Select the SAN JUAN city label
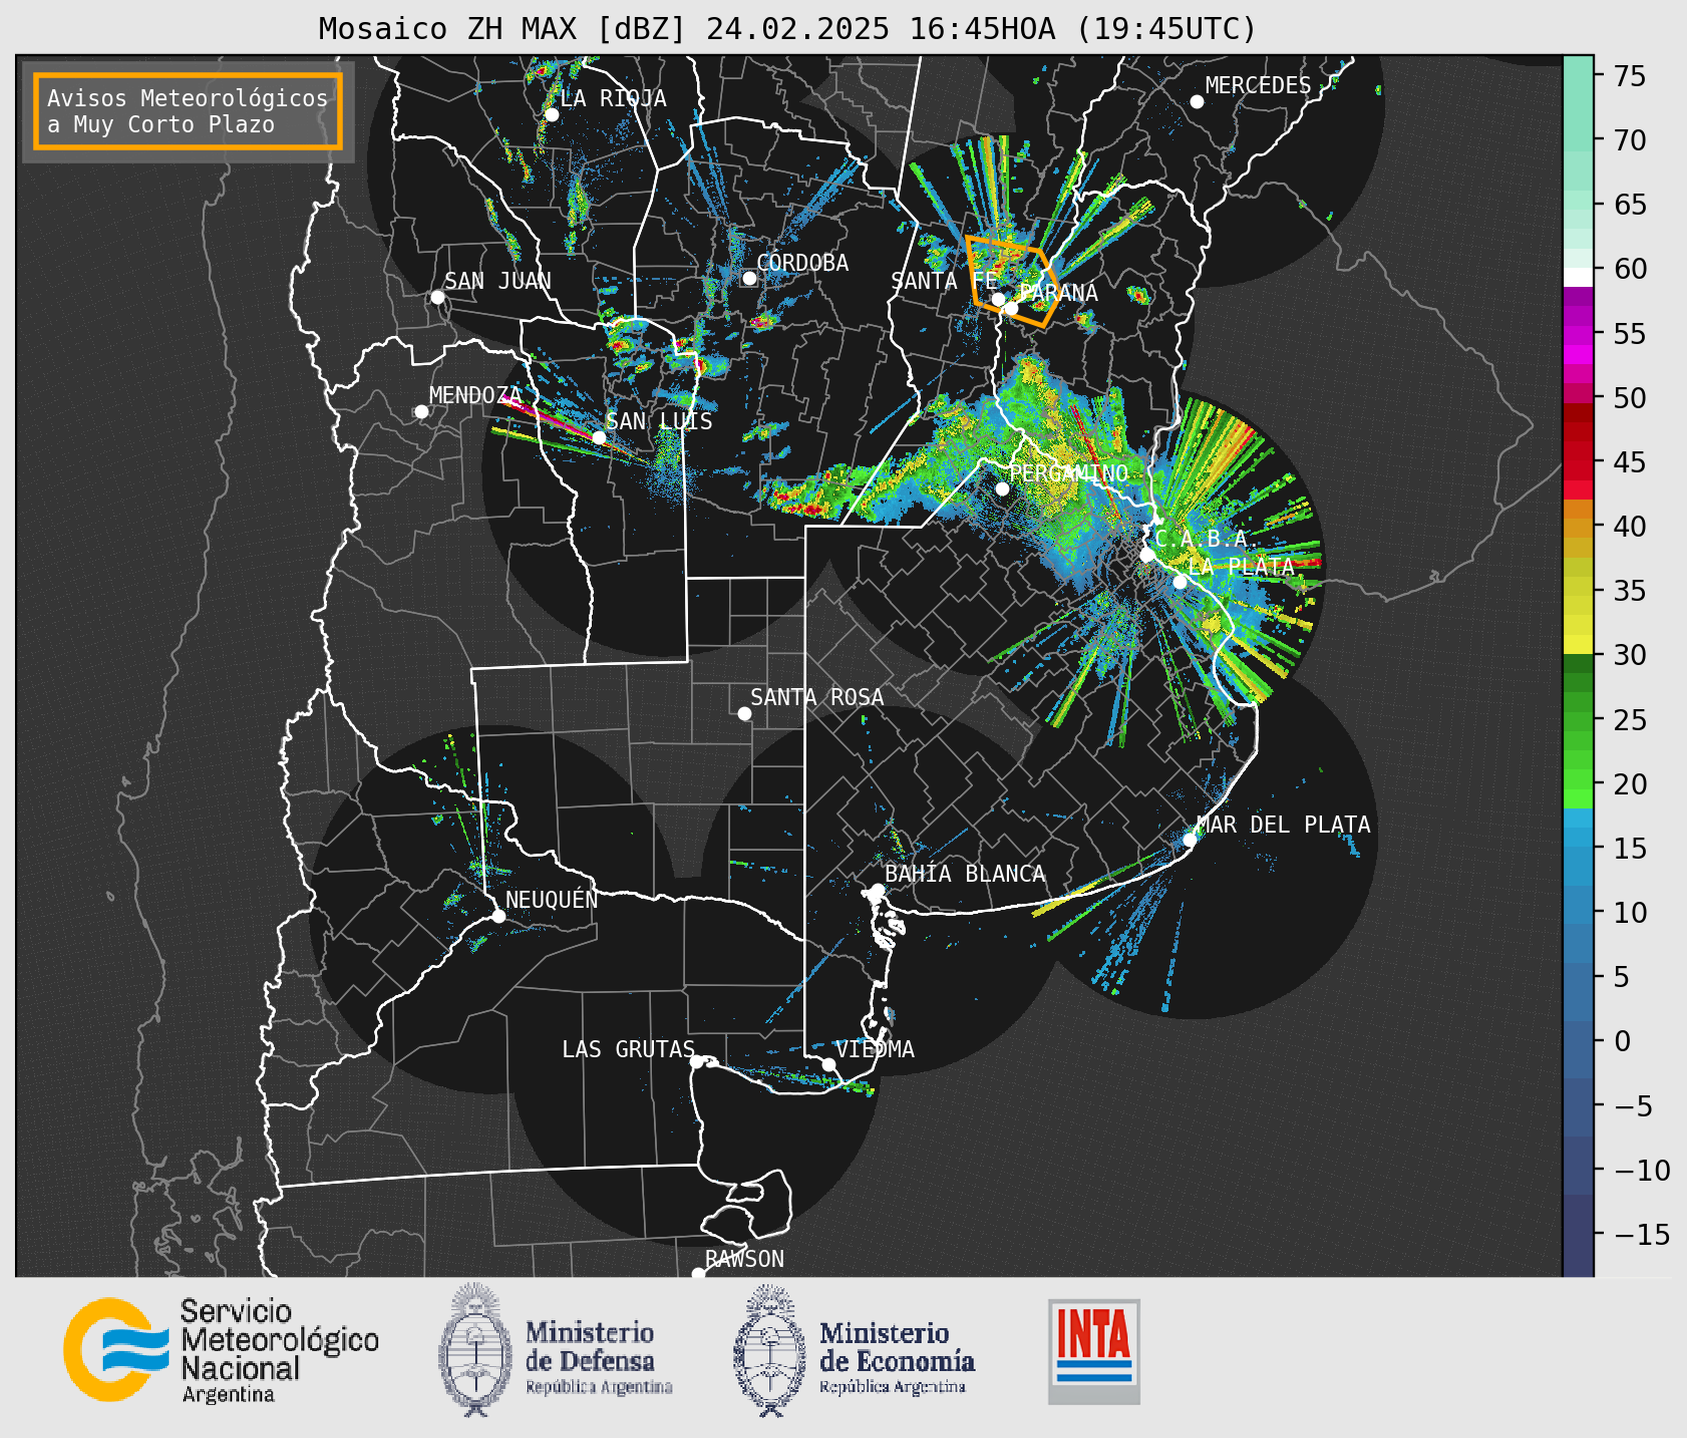 click(498, 281)
